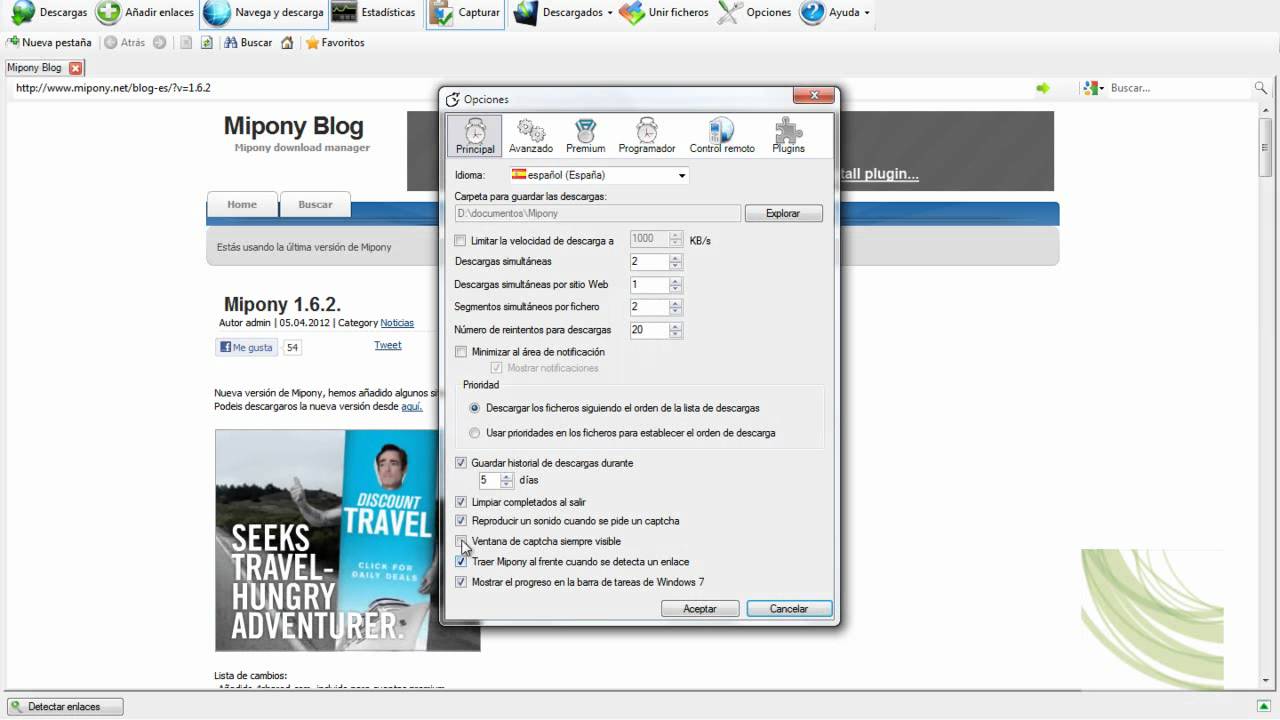Screen dimensions: 1280x720
Task: Select Descargar los ficheros siguiendo el orden
Action: point(475,408)
